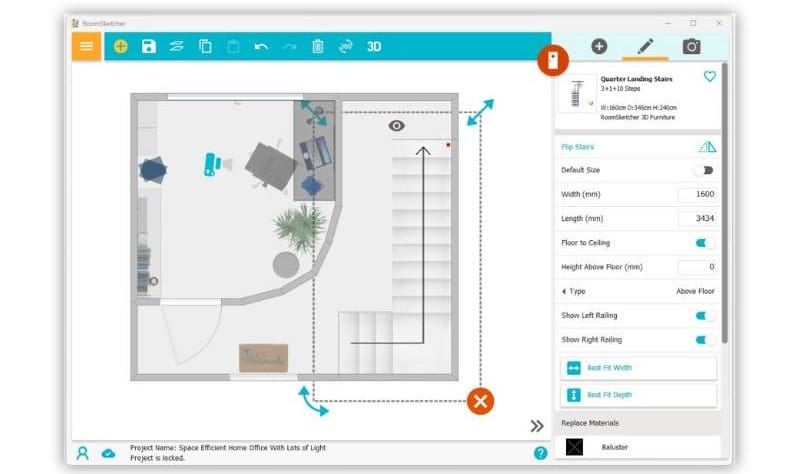
Task: Delete the selected item with the trash icon
Action: (x=318, y=46)
